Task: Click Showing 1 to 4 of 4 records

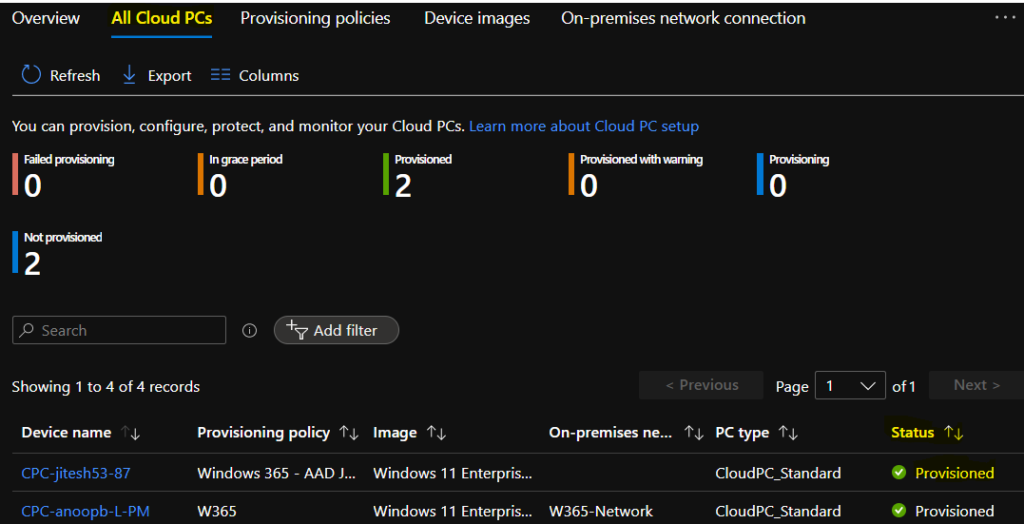Action: point(106,387)
